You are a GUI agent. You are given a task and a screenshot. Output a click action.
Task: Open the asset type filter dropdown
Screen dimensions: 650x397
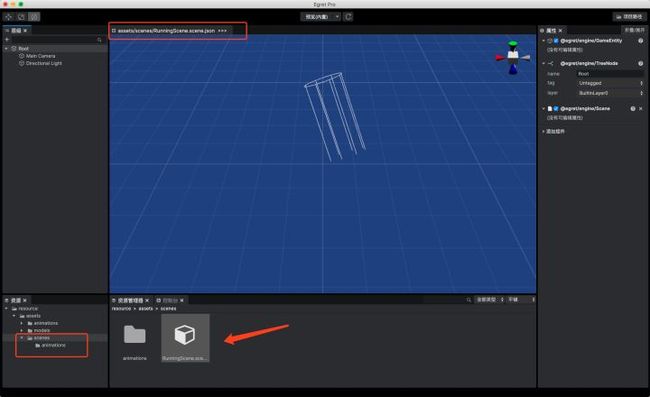pos(490,300)
